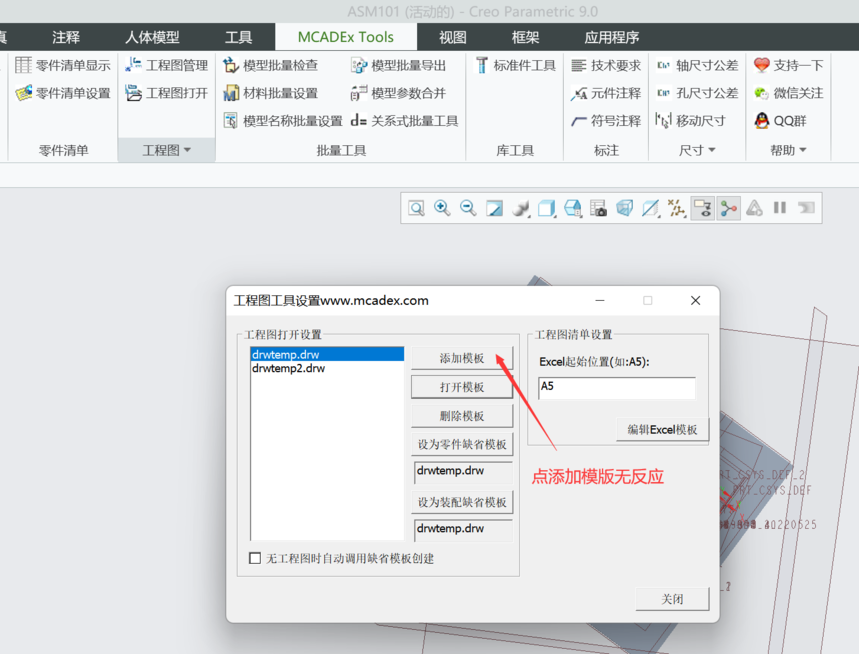Close the 工程图工具设置 dialog window
Image resolution: width=859 pixels, height=654 pixels.
click(x=695, y=300)
